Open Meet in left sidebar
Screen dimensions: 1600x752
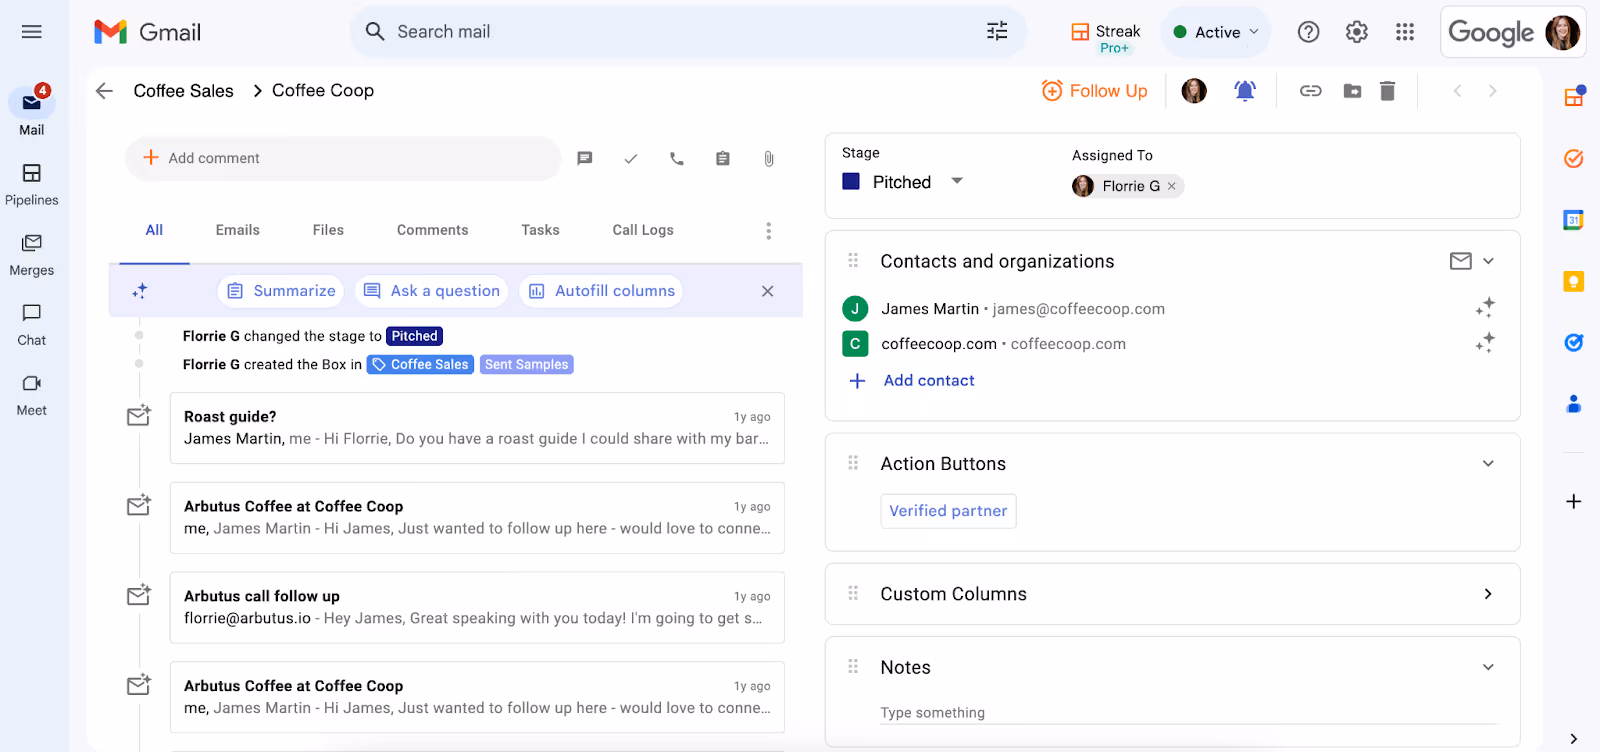(x=31, y=395)
